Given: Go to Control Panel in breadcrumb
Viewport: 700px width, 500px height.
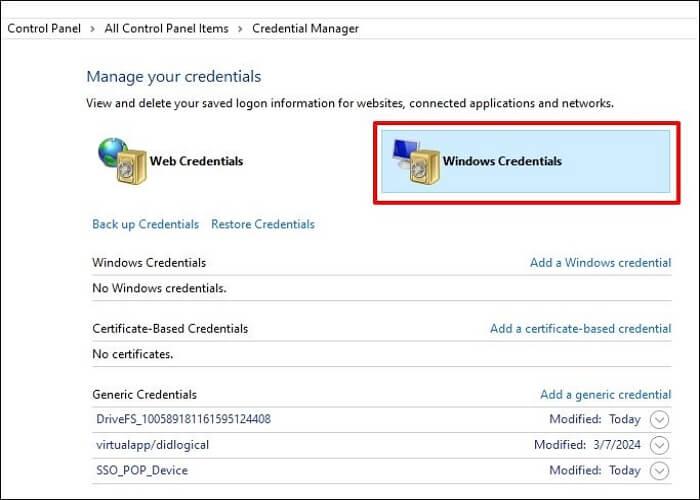Looking at the screenshot, I should click(x=44, y=29).
